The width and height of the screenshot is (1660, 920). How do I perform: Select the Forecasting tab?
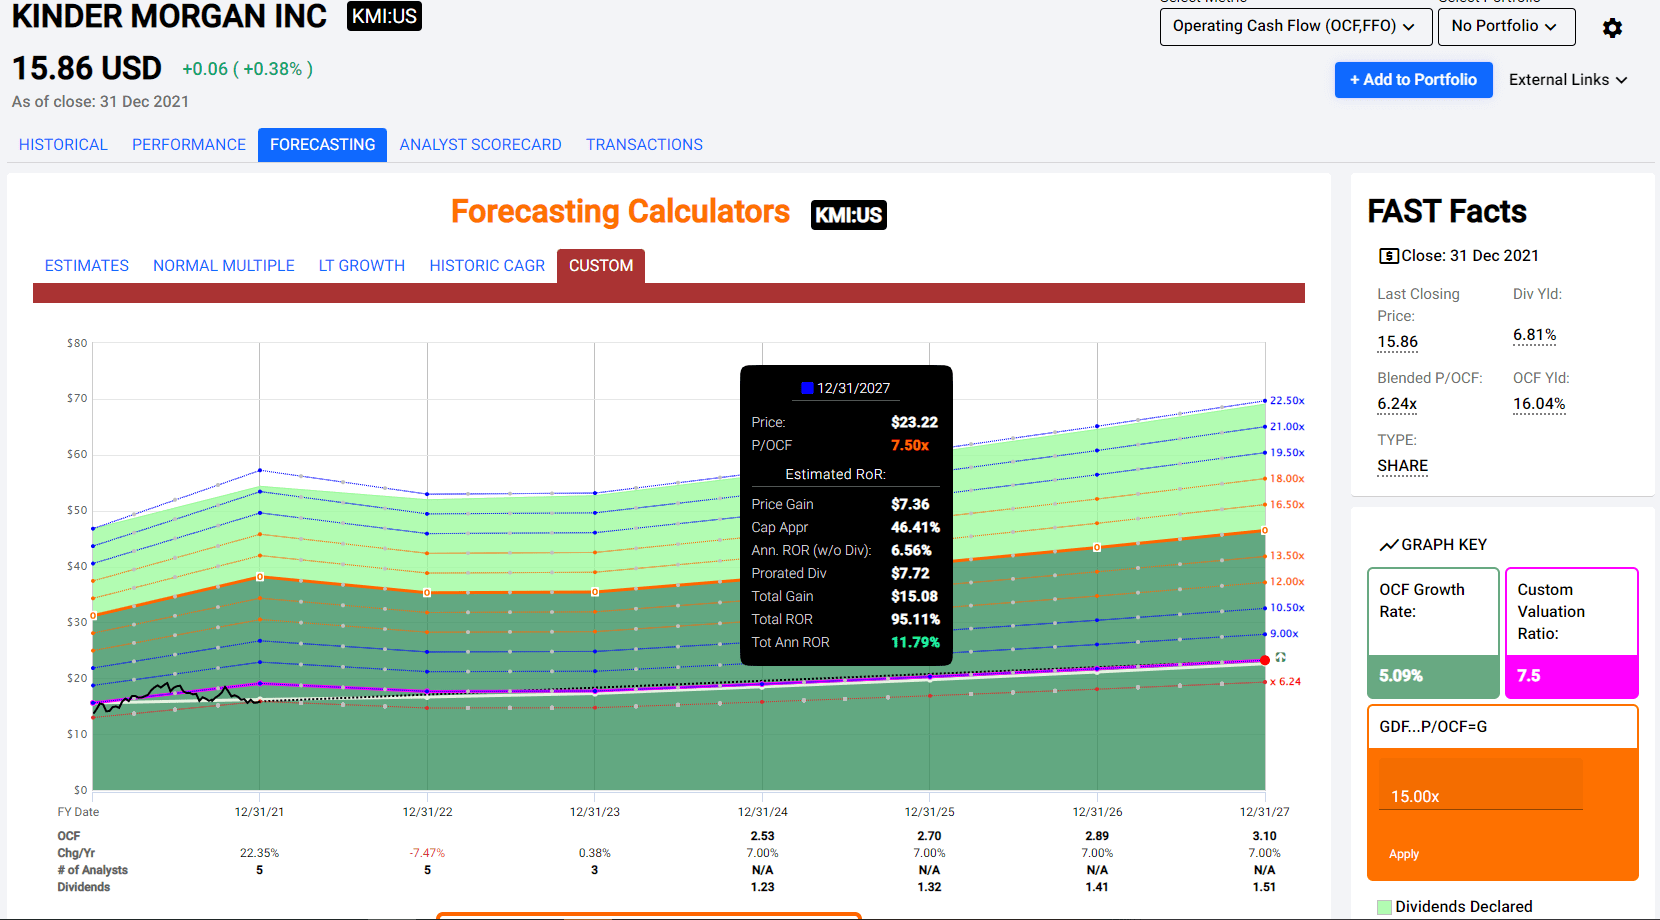coord(323,145)
